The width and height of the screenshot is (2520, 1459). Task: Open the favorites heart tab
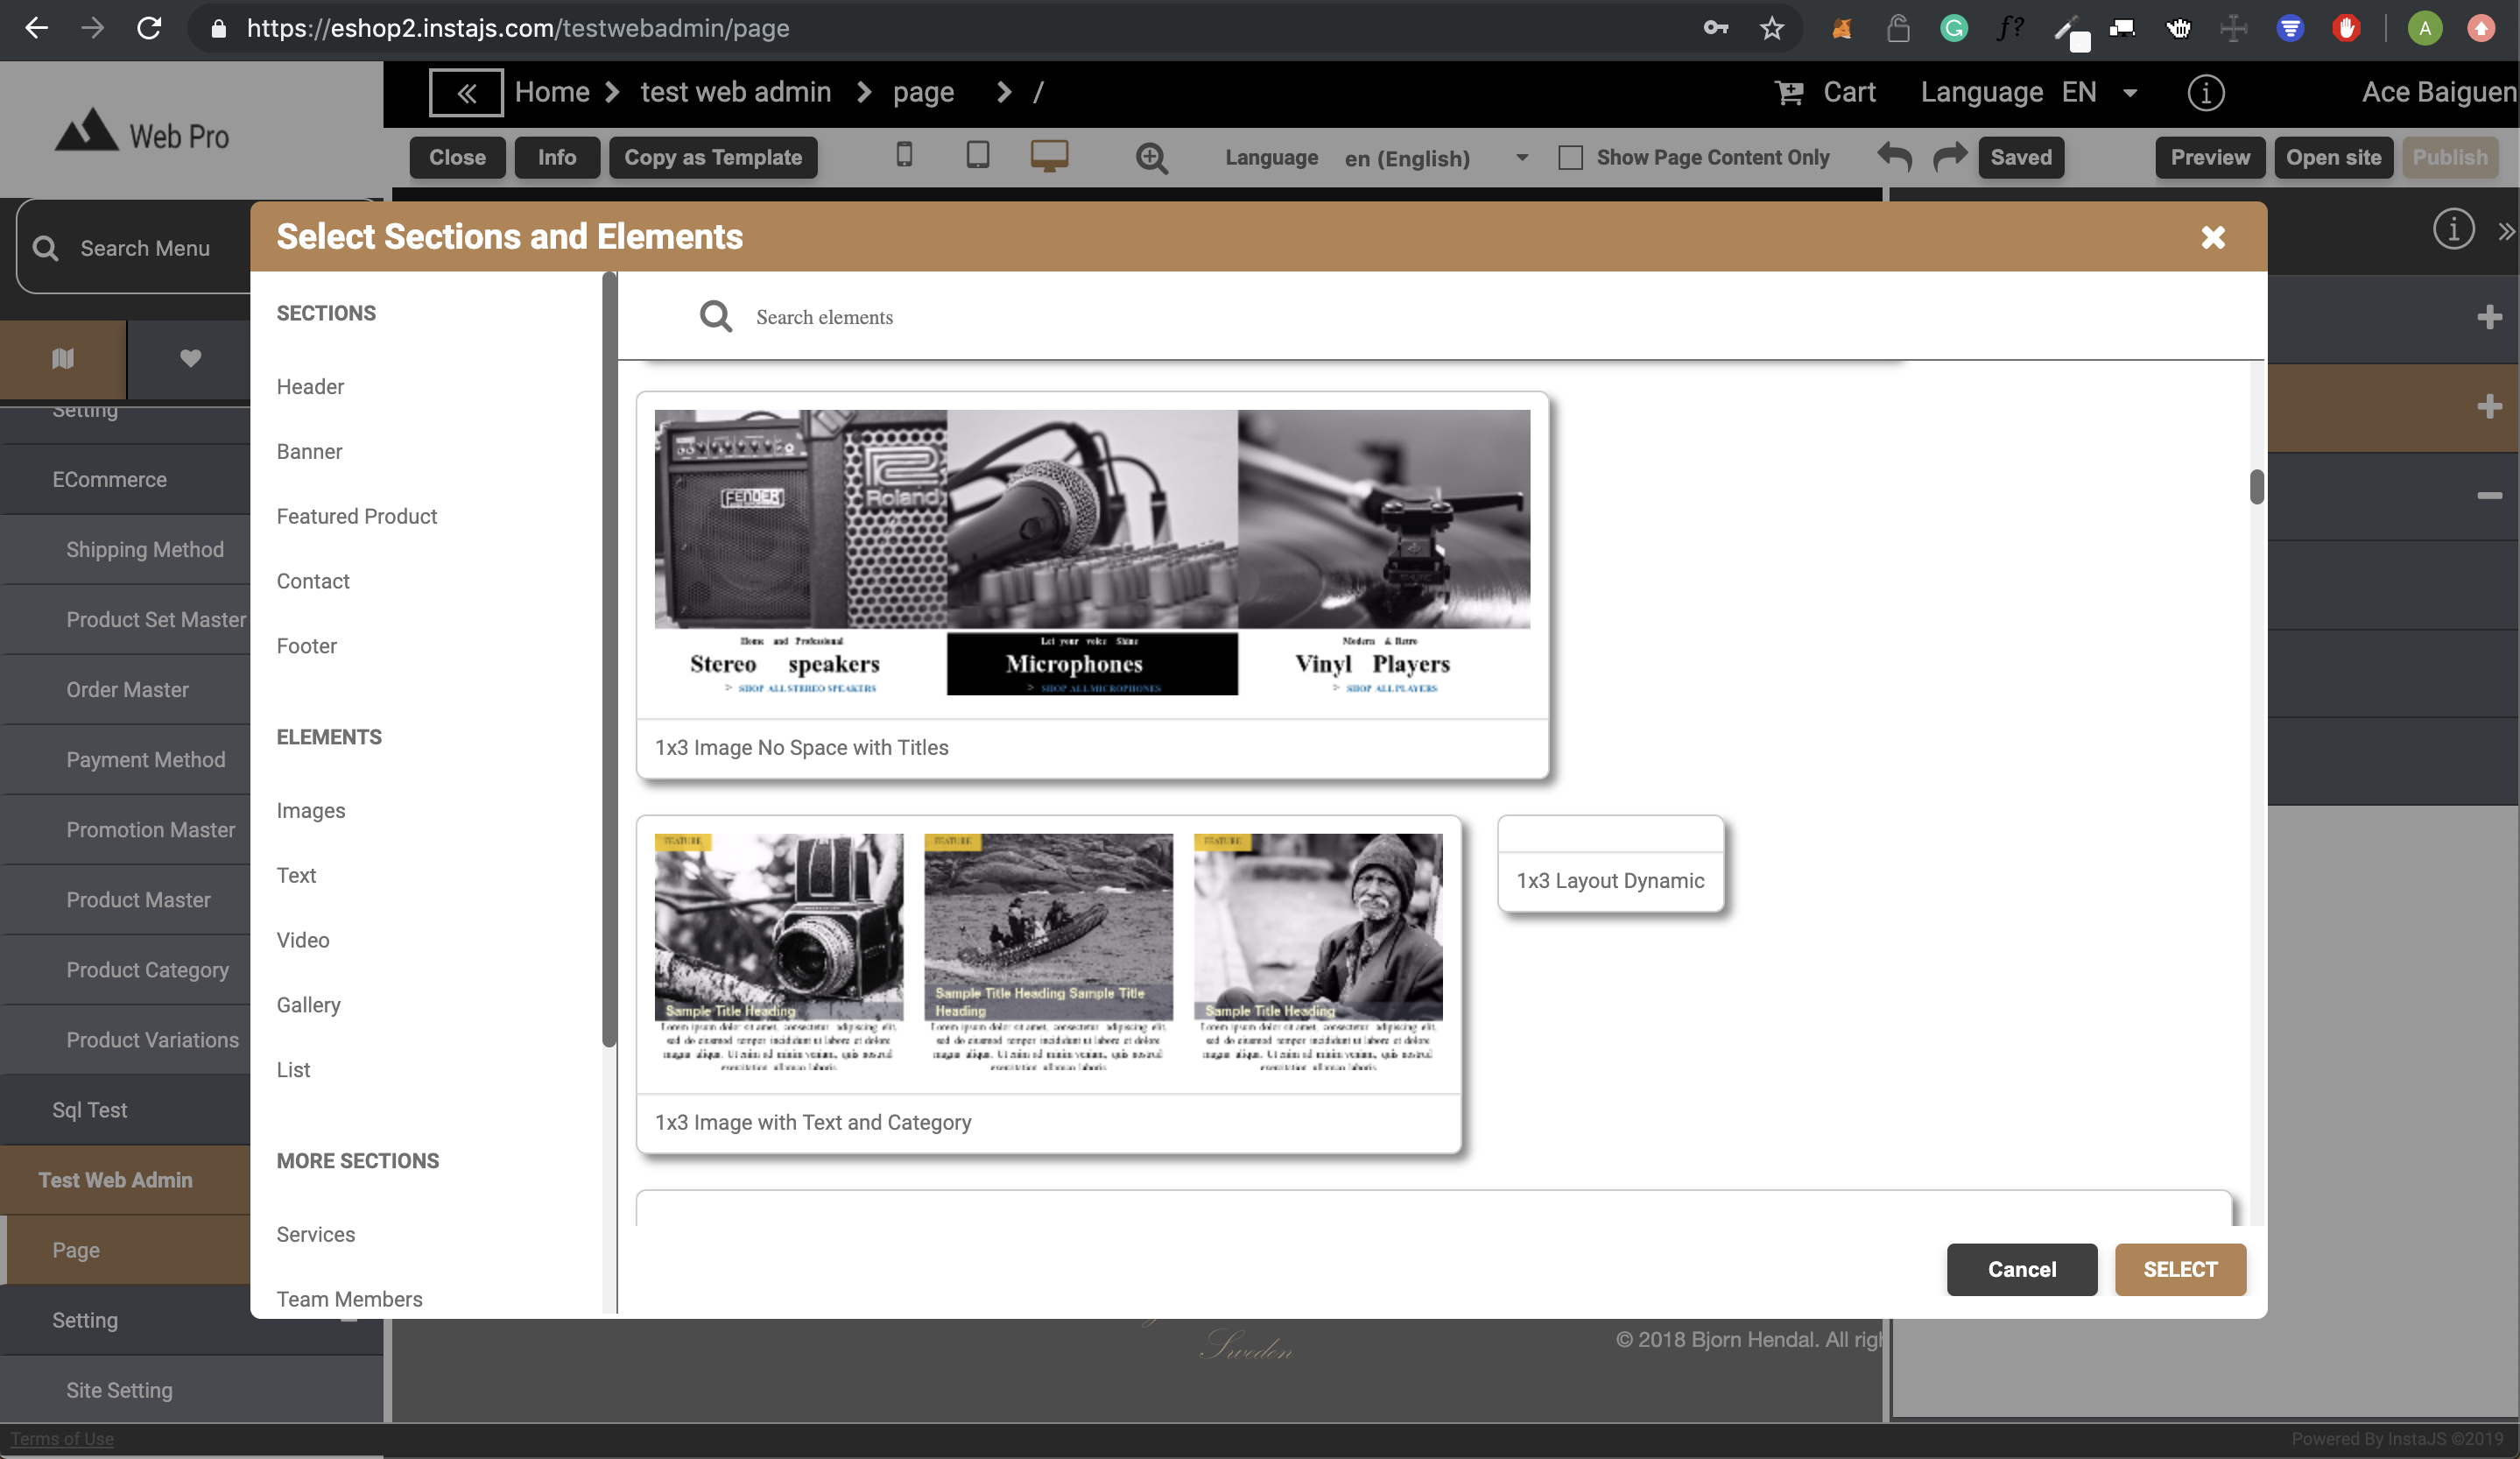coord(190,358)
